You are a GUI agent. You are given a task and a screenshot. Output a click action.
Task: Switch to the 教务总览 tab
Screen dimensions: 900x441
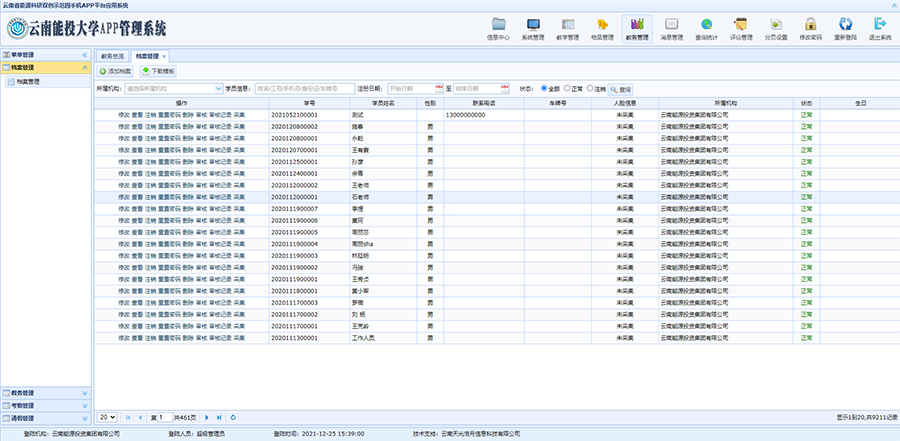pos(114,56)
